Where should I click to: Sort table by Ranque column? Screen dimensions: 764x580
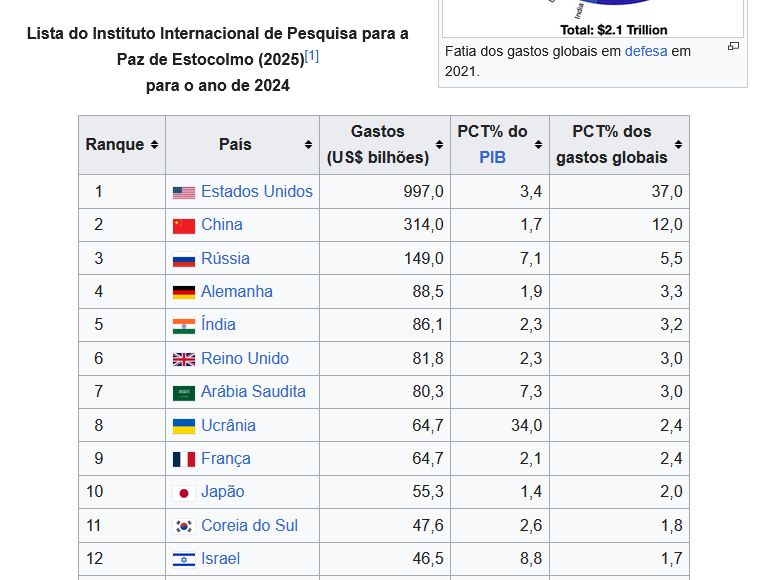click(154, 145)
